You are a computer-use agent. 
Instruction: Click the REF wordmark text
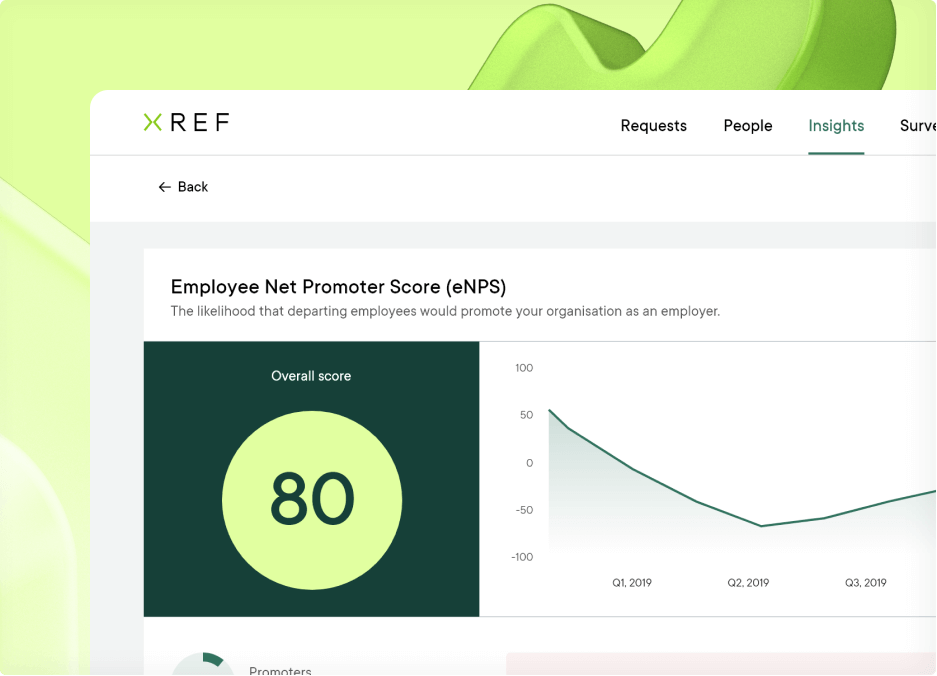click(199, 122)
